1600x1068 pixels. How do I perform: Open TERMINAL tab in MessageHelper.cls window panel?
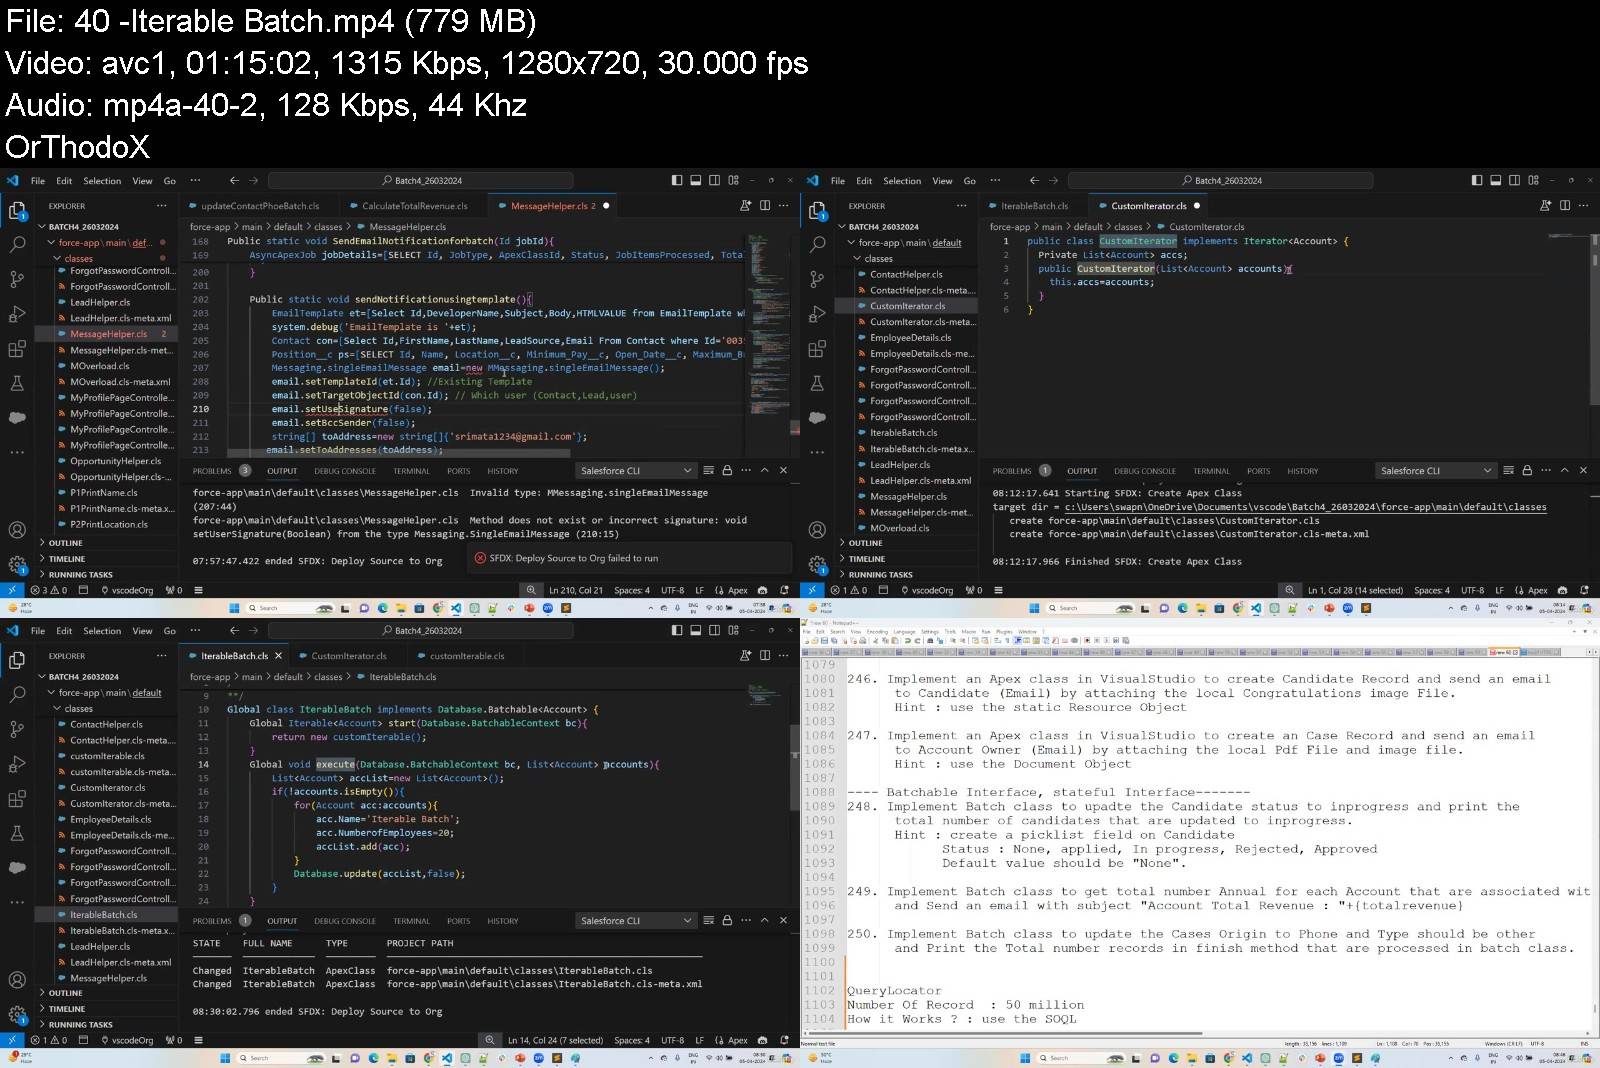coord(411,470)
